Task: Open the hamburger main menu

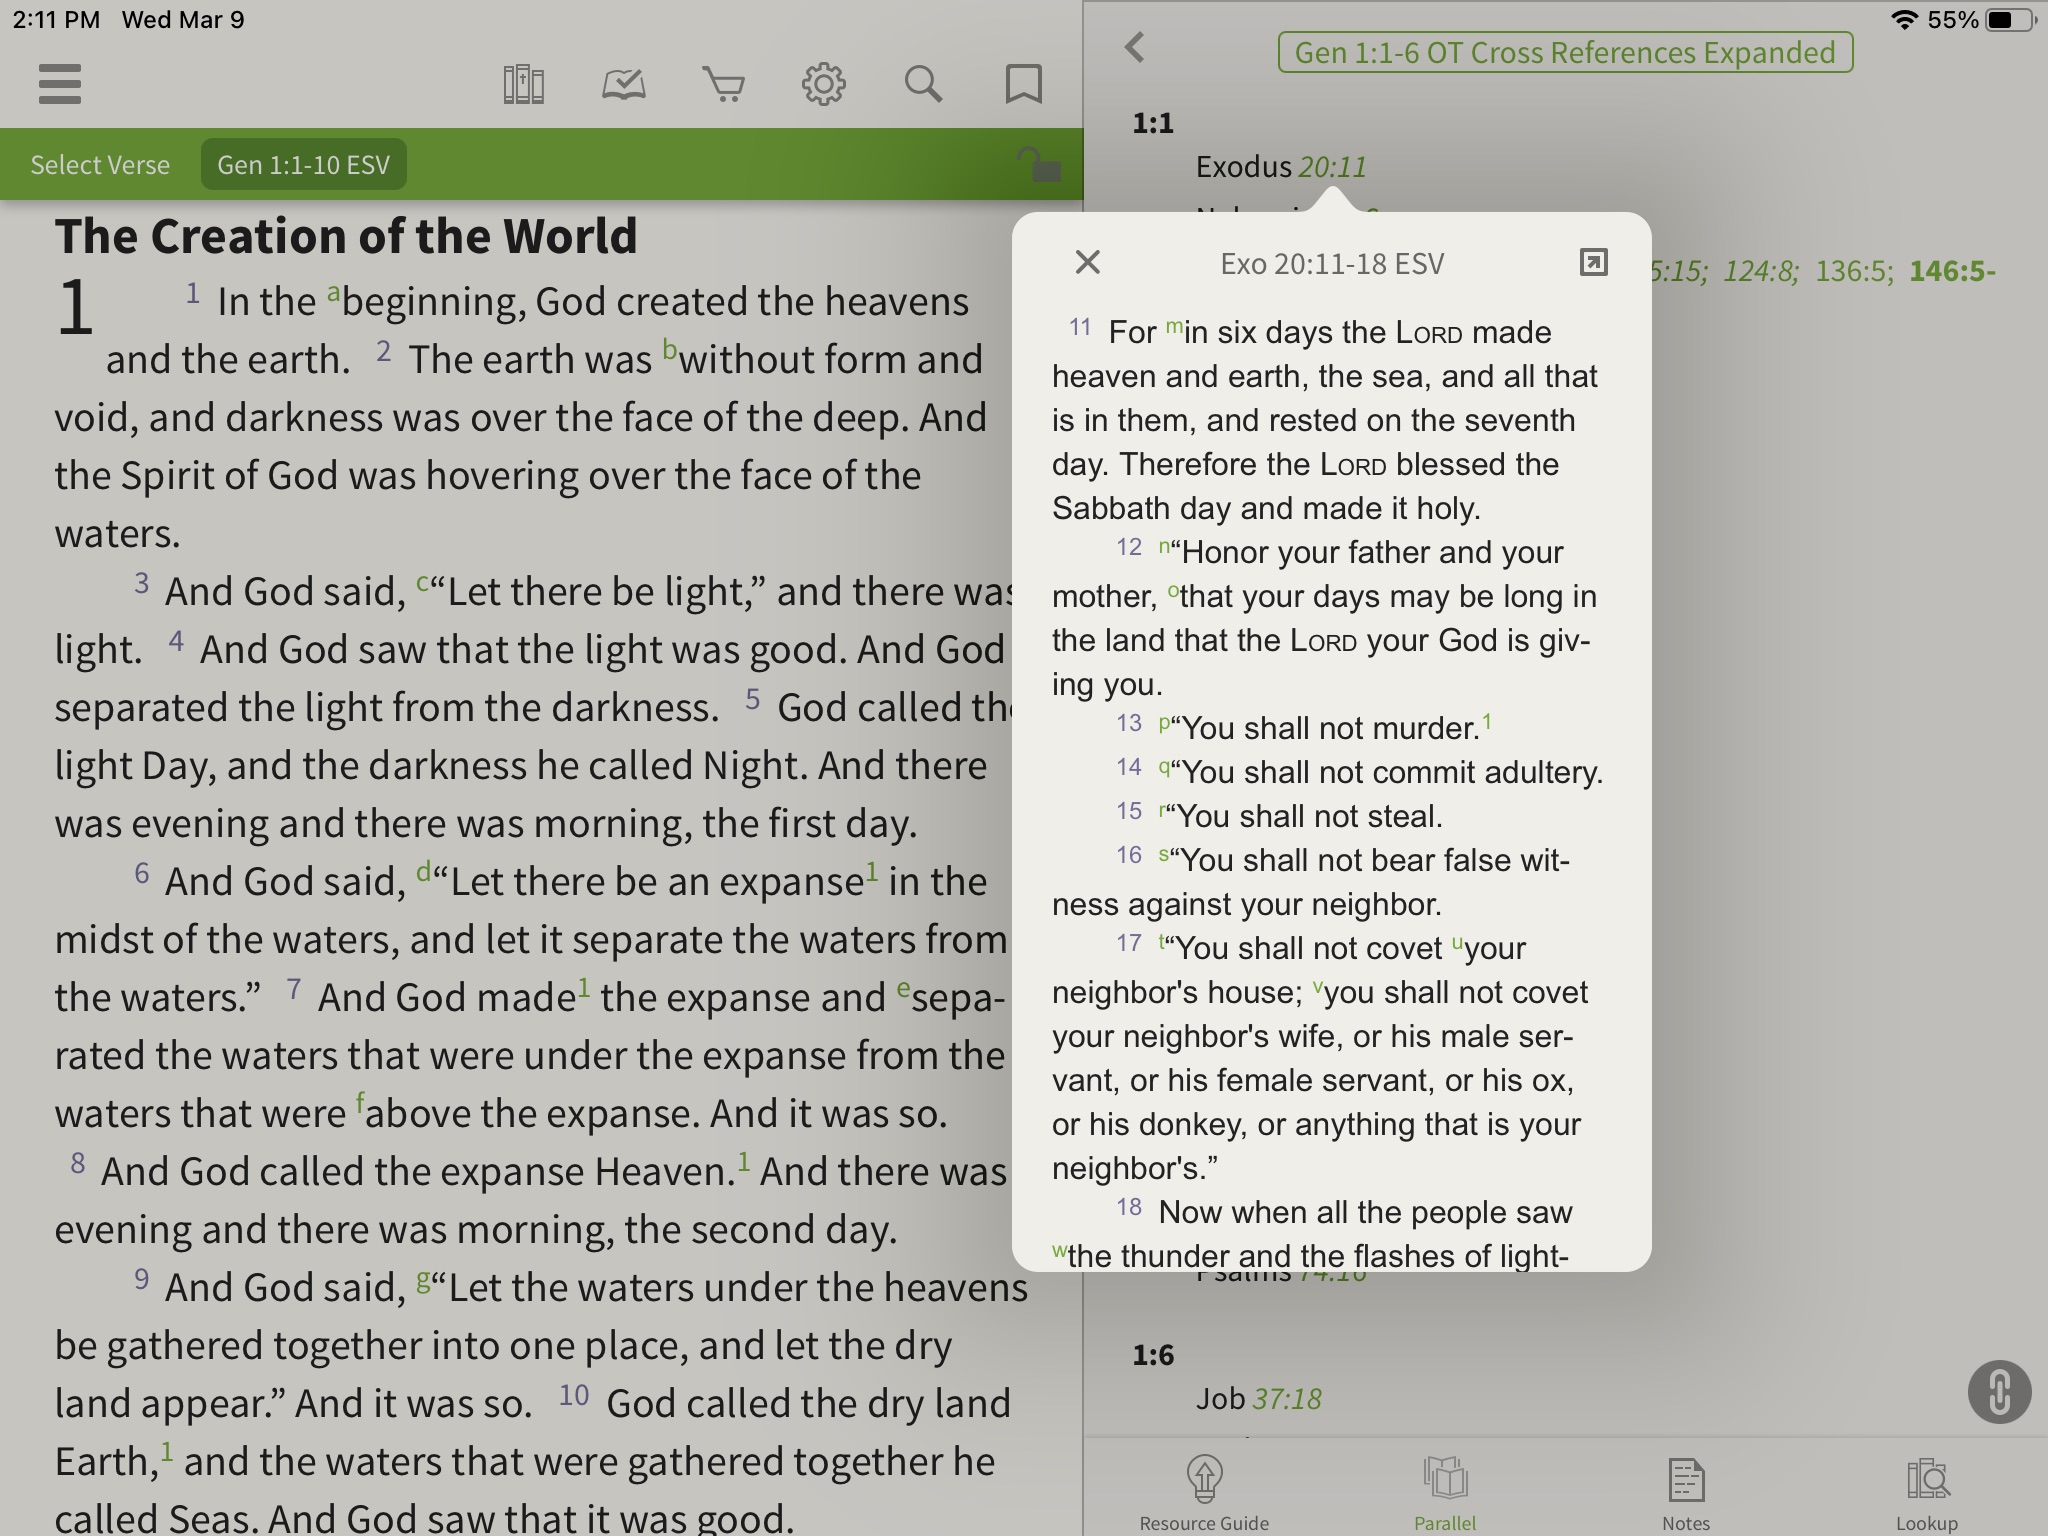Action: [x=60, y=84]
